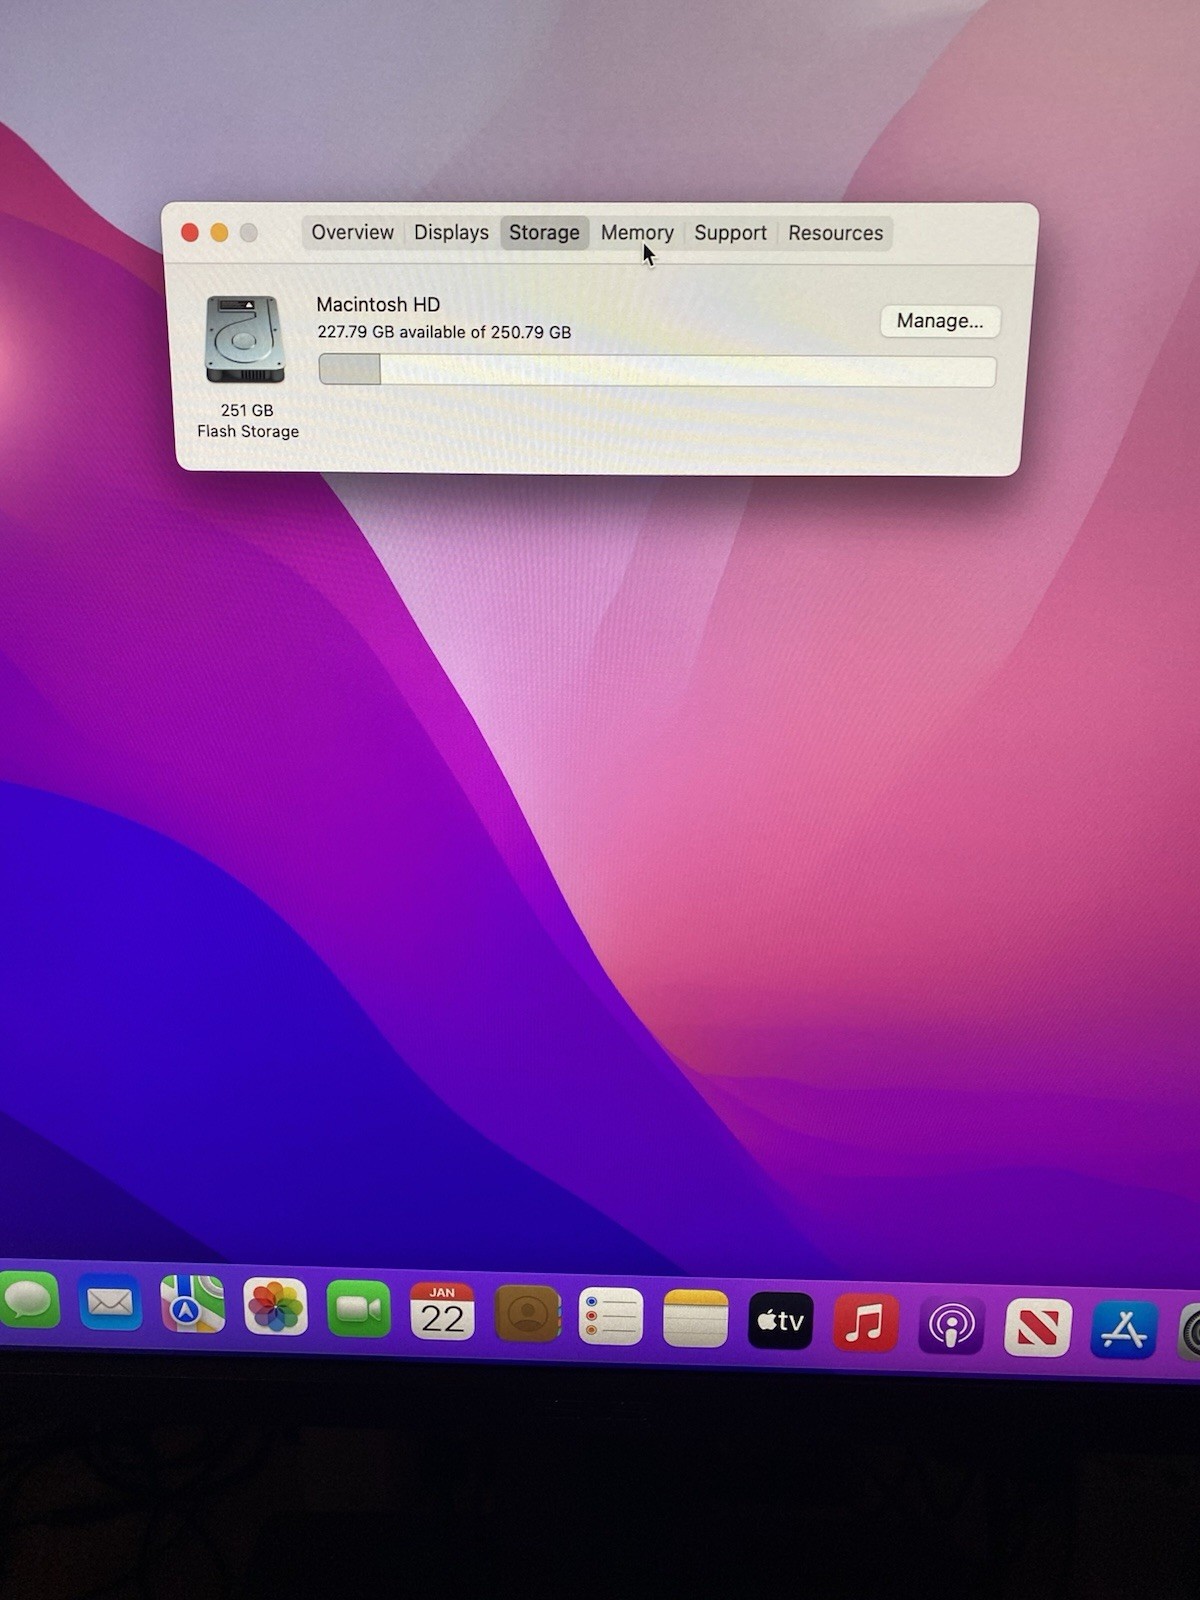Launch App Store from the Dock
The height and width of the screenshot is (1600, 1200).
pyautogui.click(x=1124, y=1329)
